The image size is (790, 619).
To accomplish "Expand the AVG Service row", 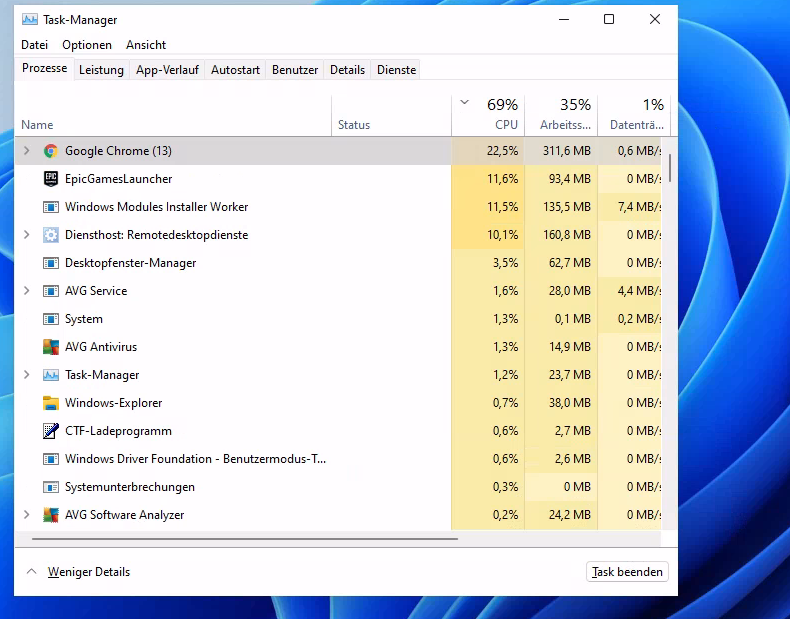I will pyautogui.click(x=27, y=291).
